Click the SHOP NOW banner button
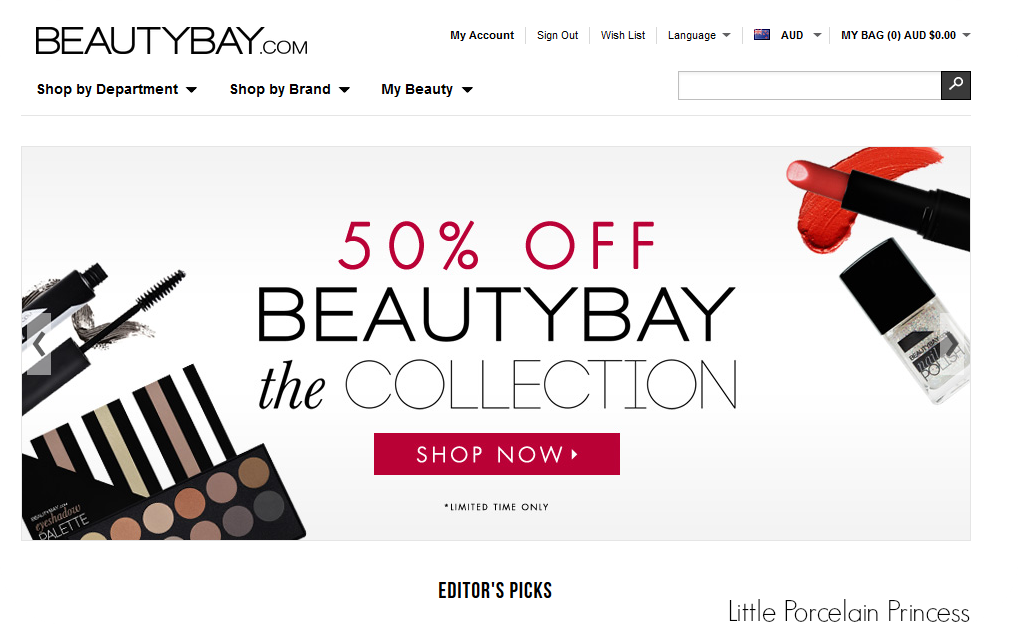 (497, 454)
